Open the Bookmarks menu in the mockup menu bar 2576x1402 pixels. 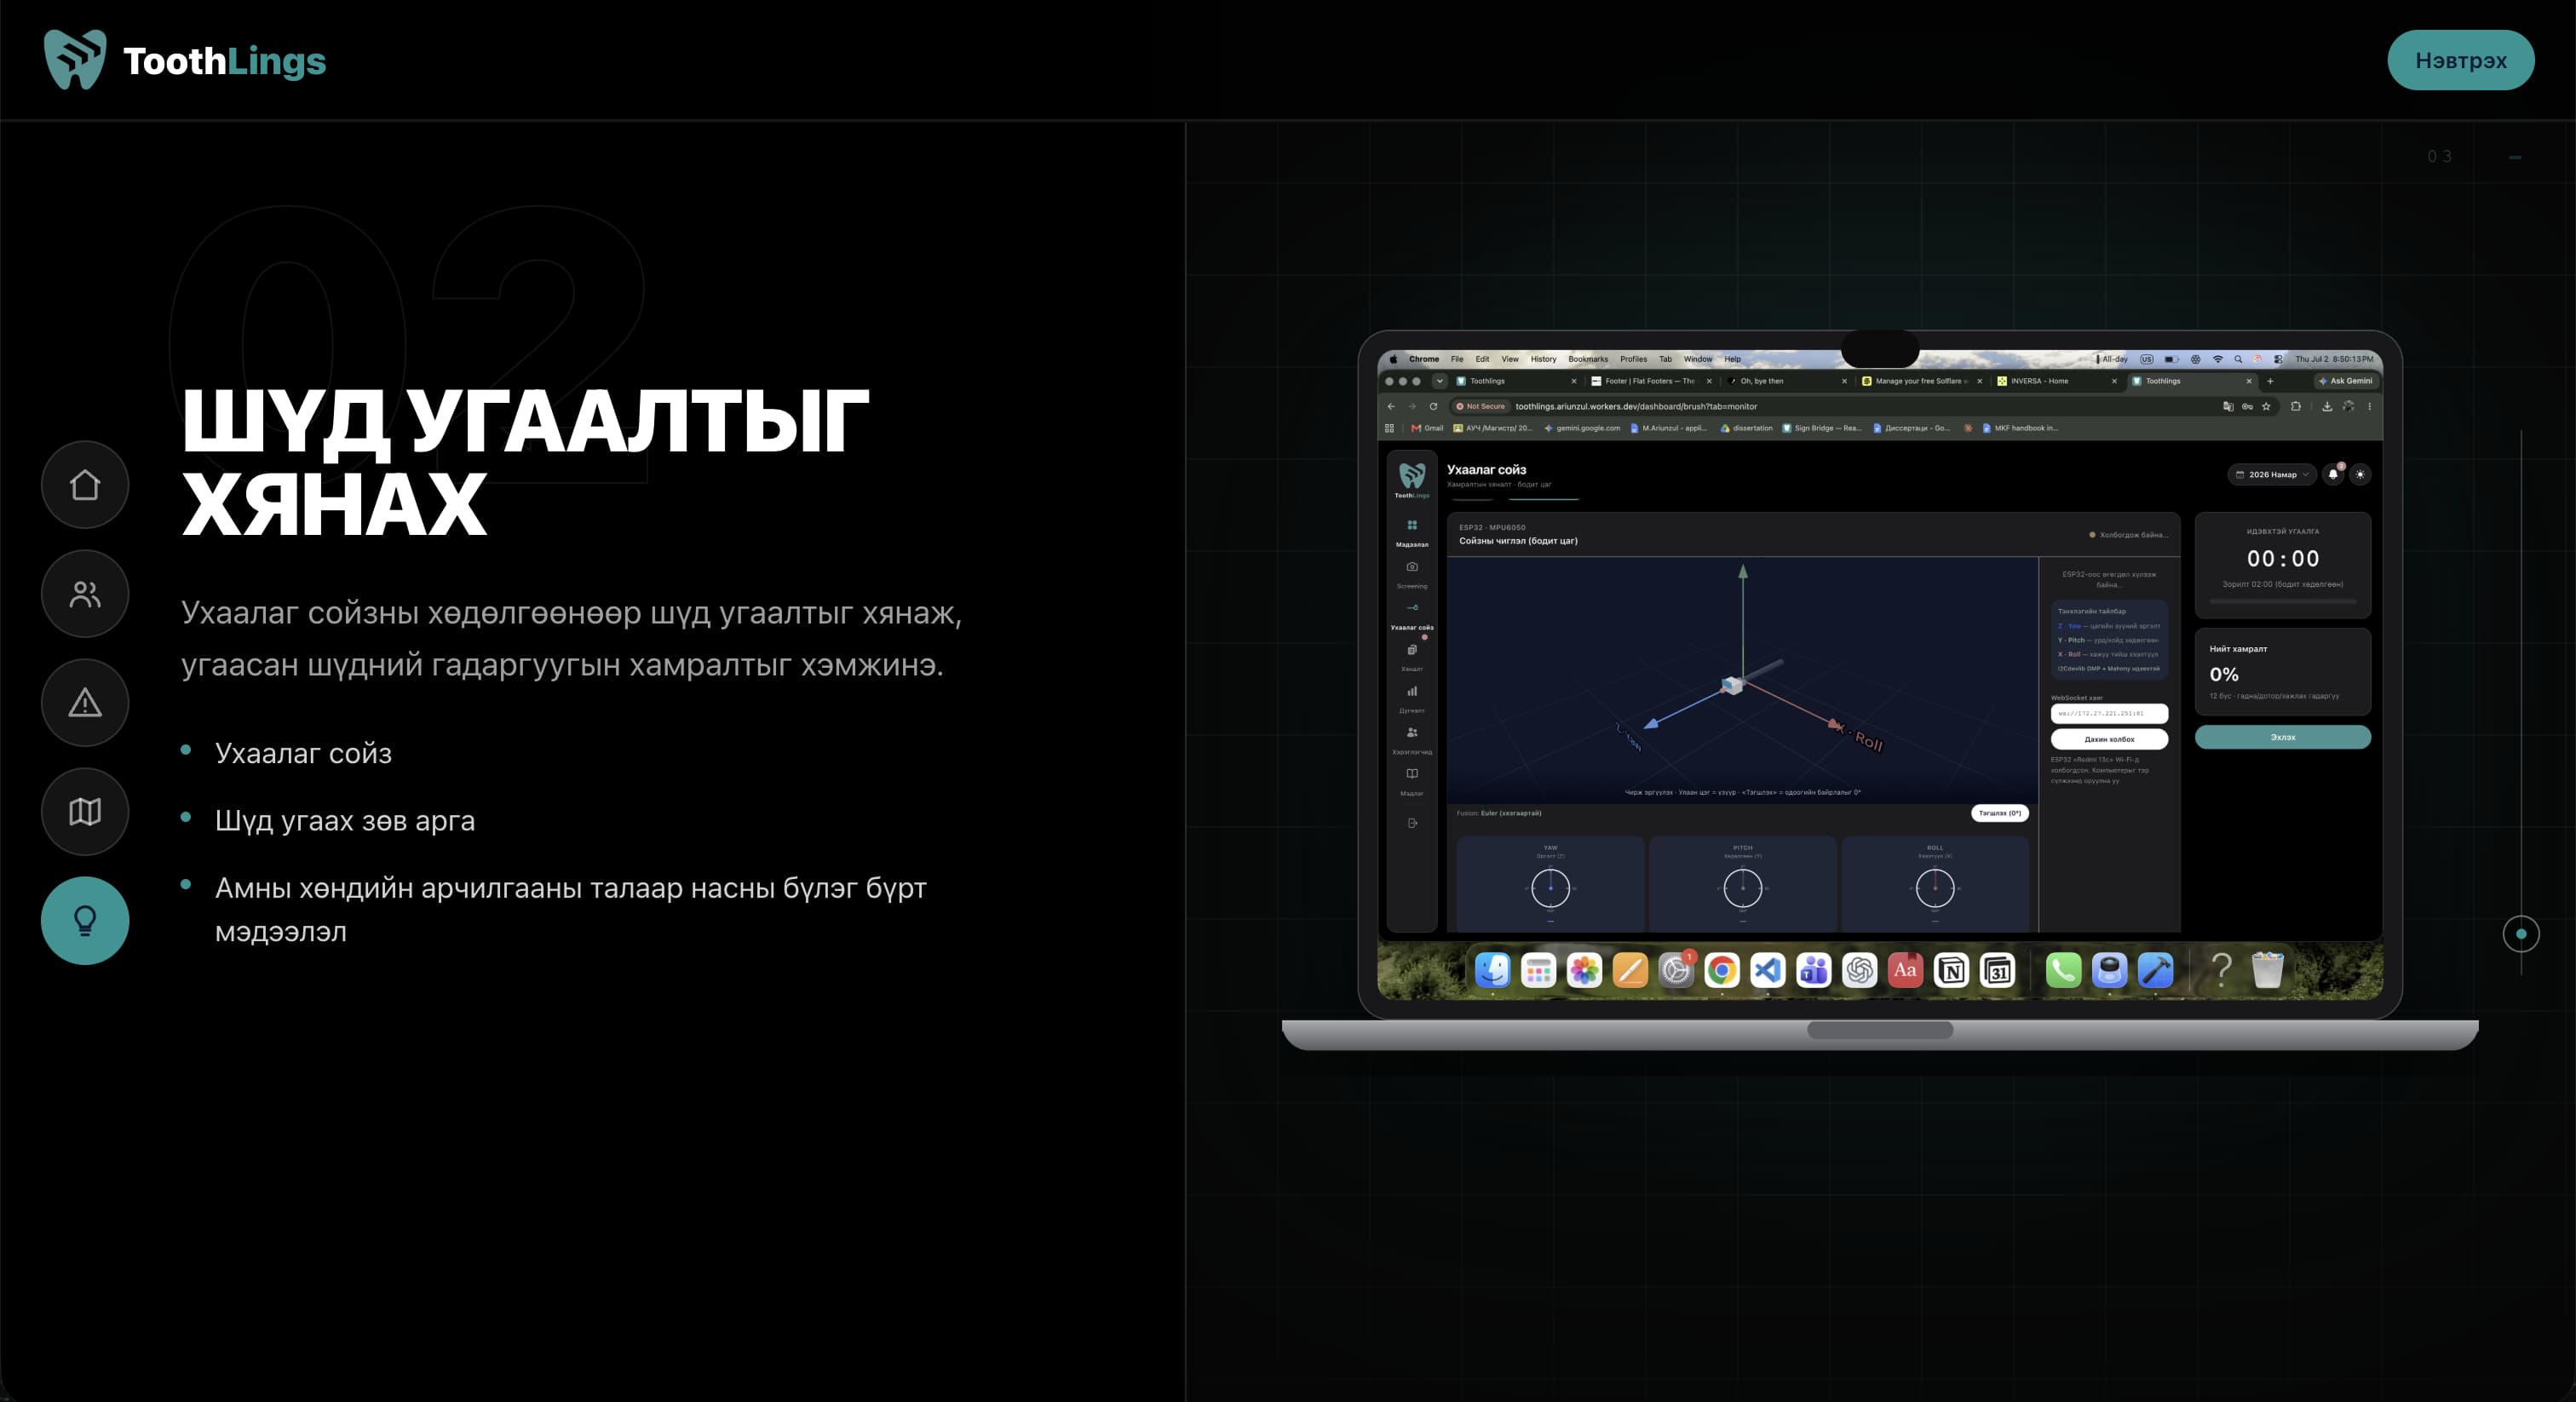[x=1588, y=359]
